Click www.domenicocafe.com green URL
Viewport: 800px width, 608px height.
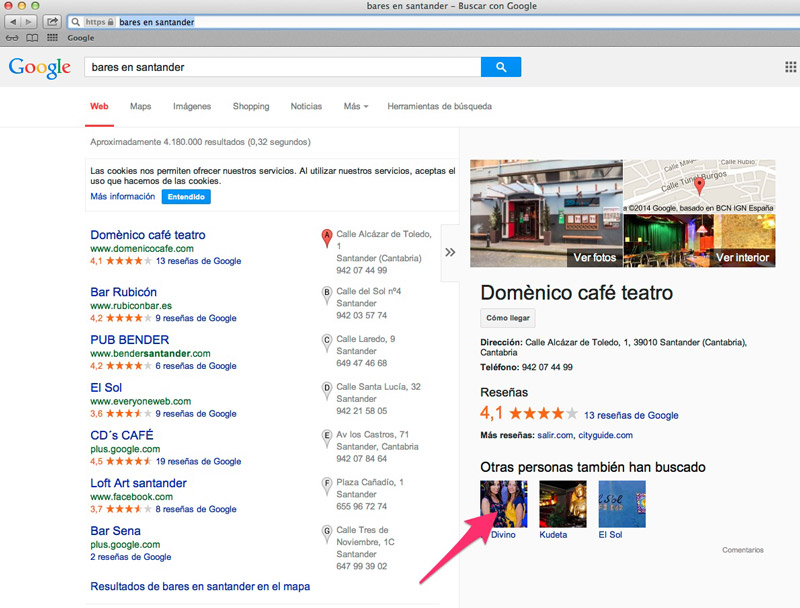pyautogui.click(x=142, y=248)
